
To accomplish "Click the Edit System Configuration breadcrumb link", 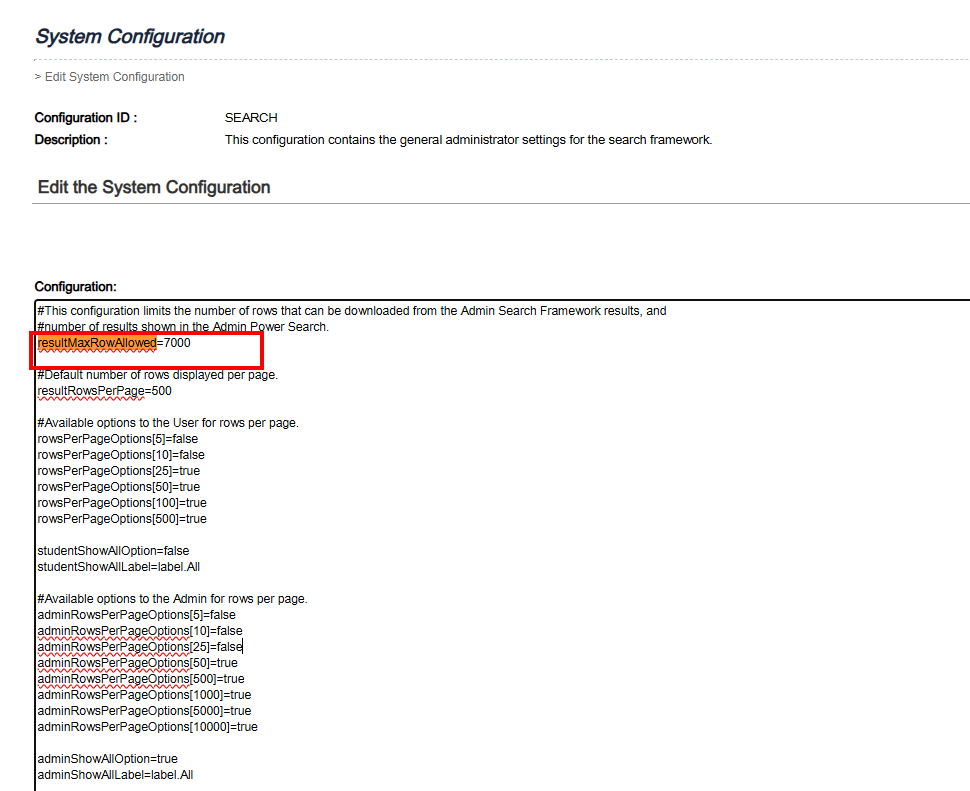I will 114,77.
